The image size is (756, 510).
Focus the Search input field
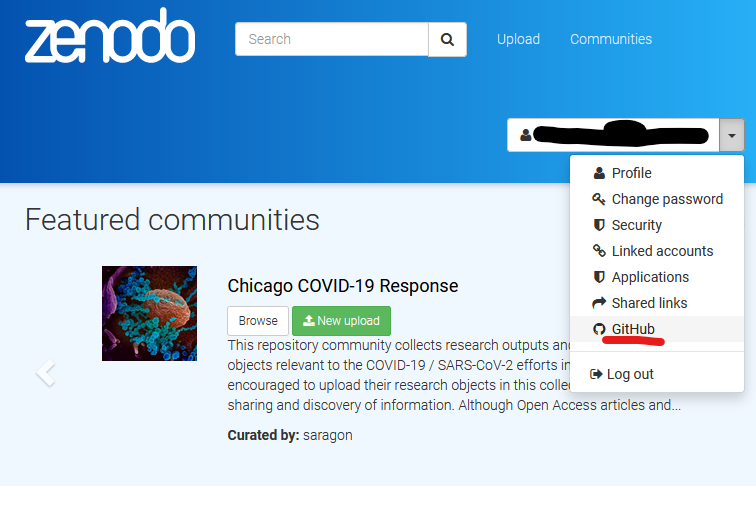pyautogui.click(x=332, y=40)
